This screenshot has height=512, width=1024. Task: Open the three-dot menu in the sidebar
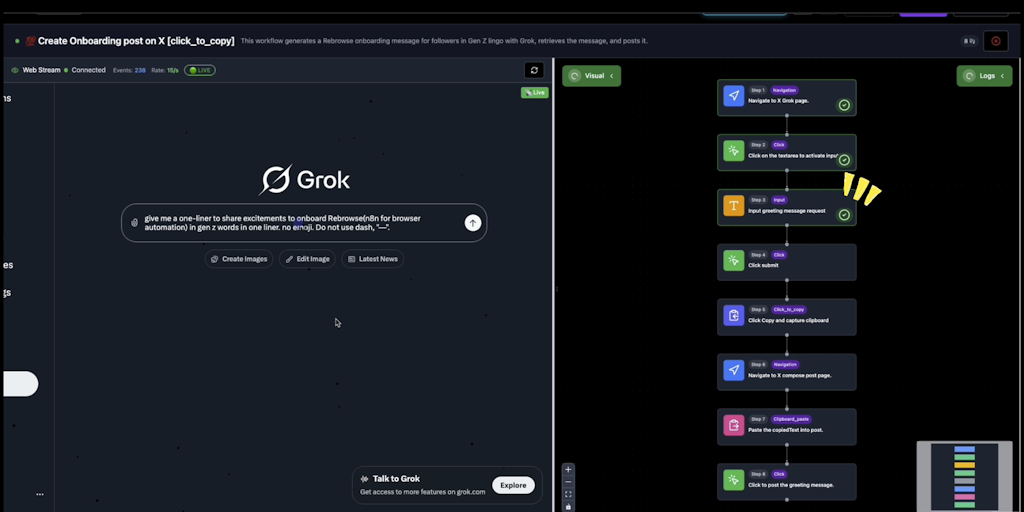click(40, 494)
